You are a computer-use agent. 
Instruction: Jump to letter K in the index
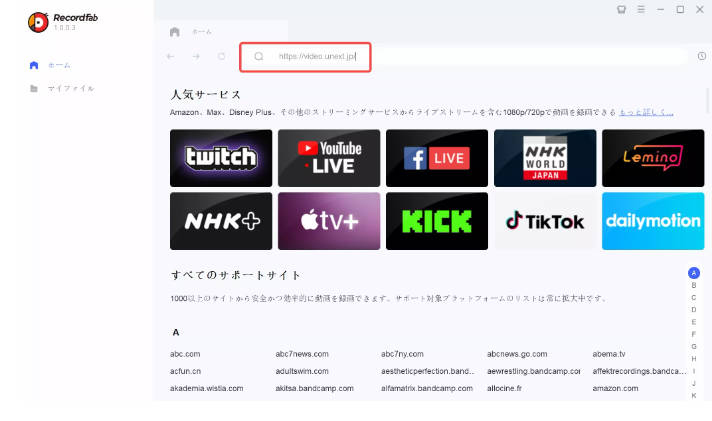tap(694, 396)
